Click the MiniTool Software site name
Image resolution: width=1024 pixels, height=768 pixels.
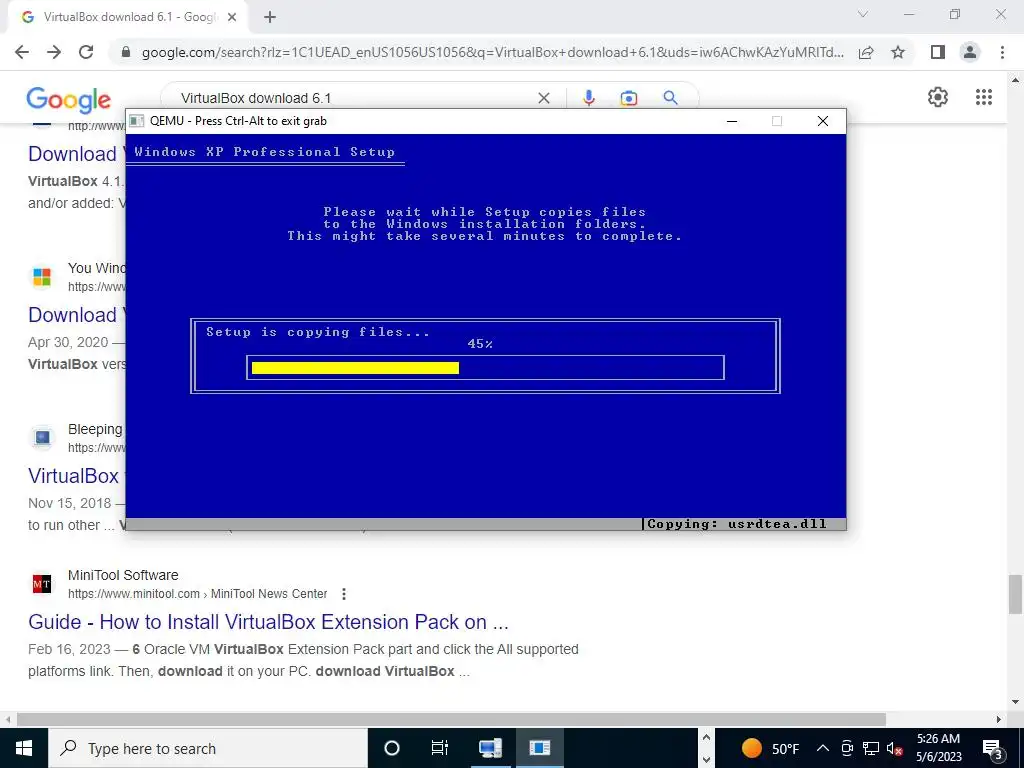(123, 575)
